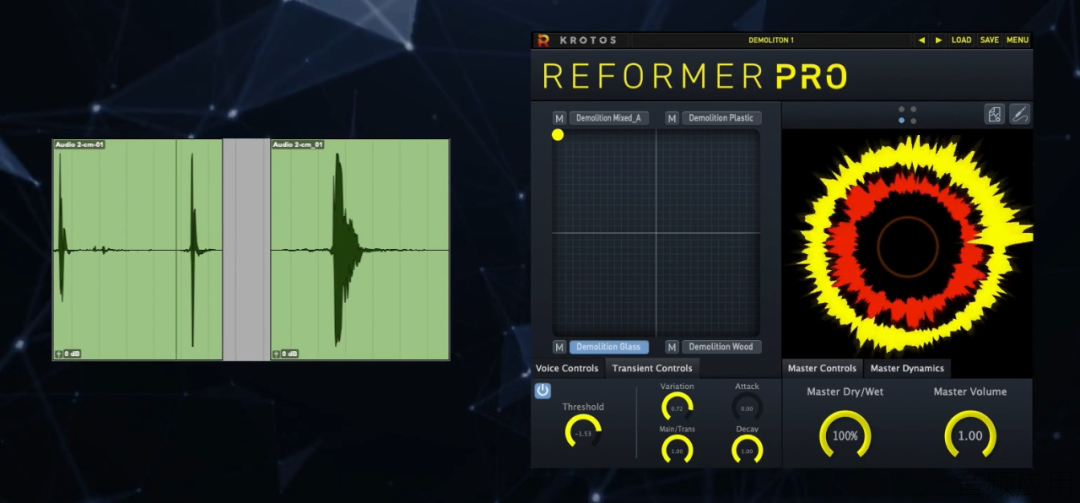The width and height of the screenshot is (1080, 503).
Task: Switch to the Transient Controls tab
Action: (652, 369)
